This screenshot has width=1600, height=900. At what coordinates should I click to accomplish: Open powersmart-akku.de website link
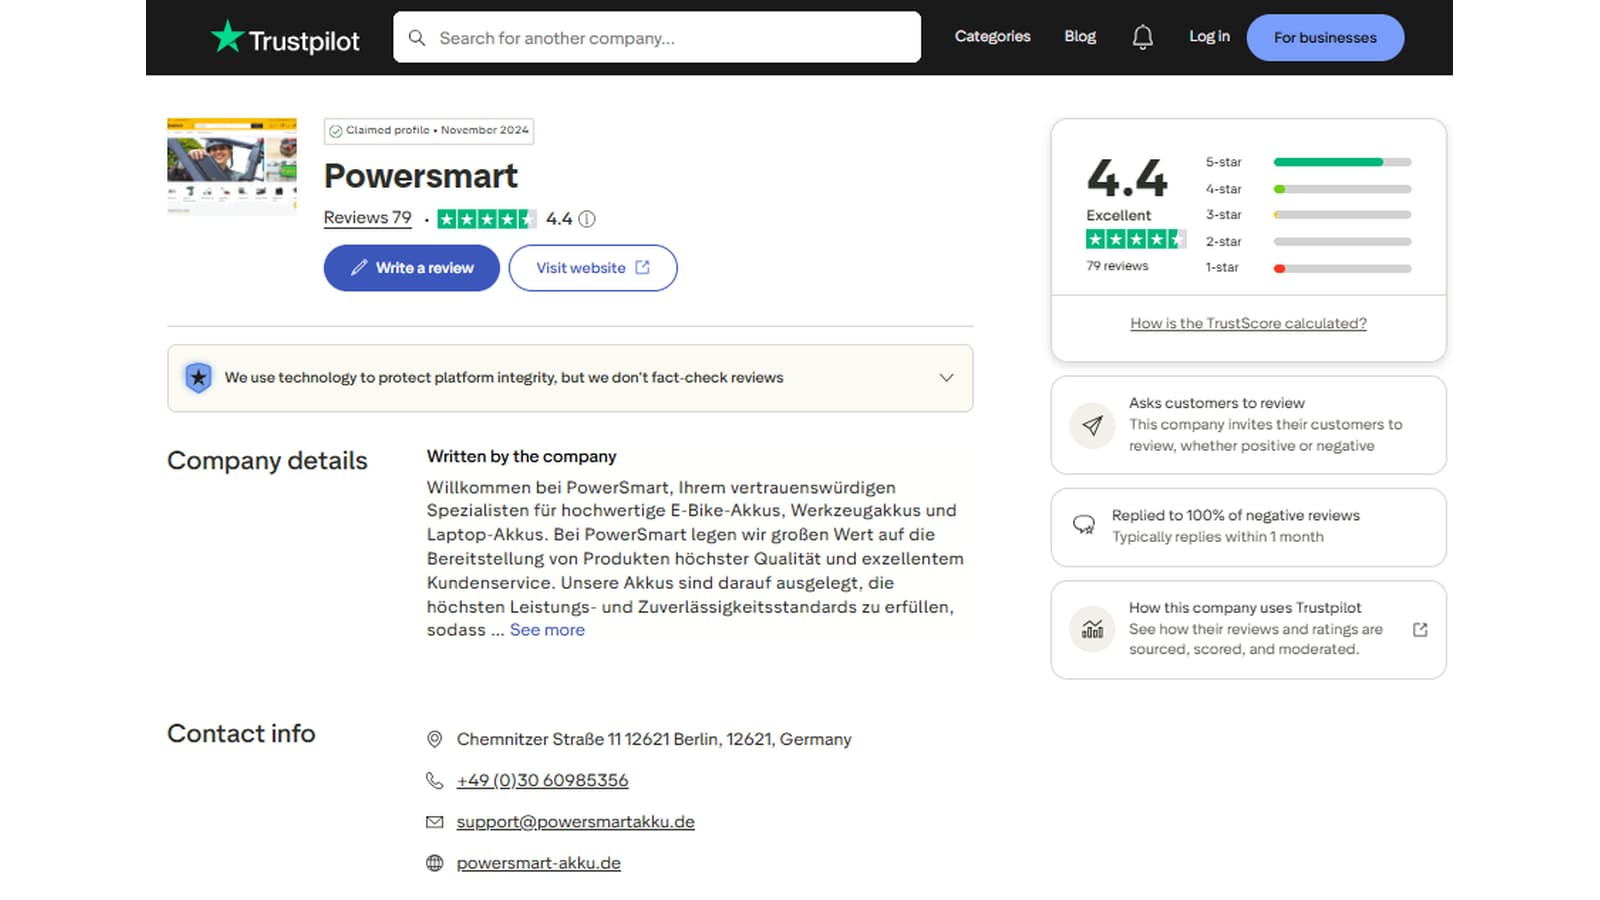click(538, 863)
